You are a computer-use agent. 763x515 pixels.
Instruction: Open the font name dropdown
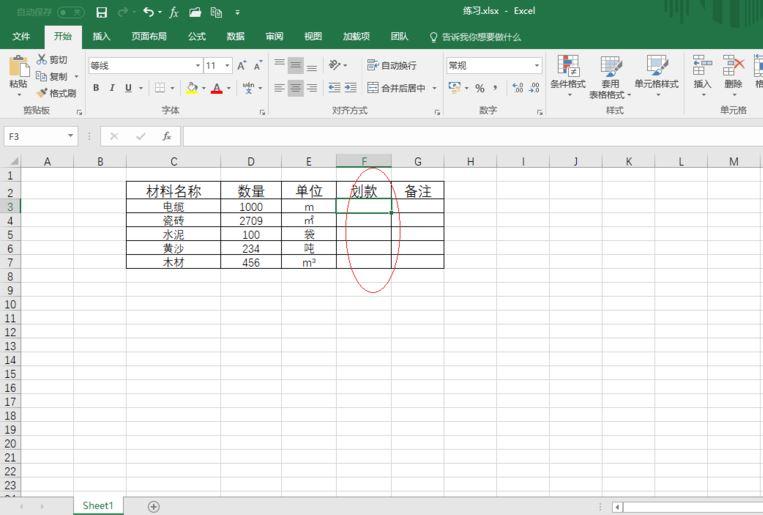198,65
